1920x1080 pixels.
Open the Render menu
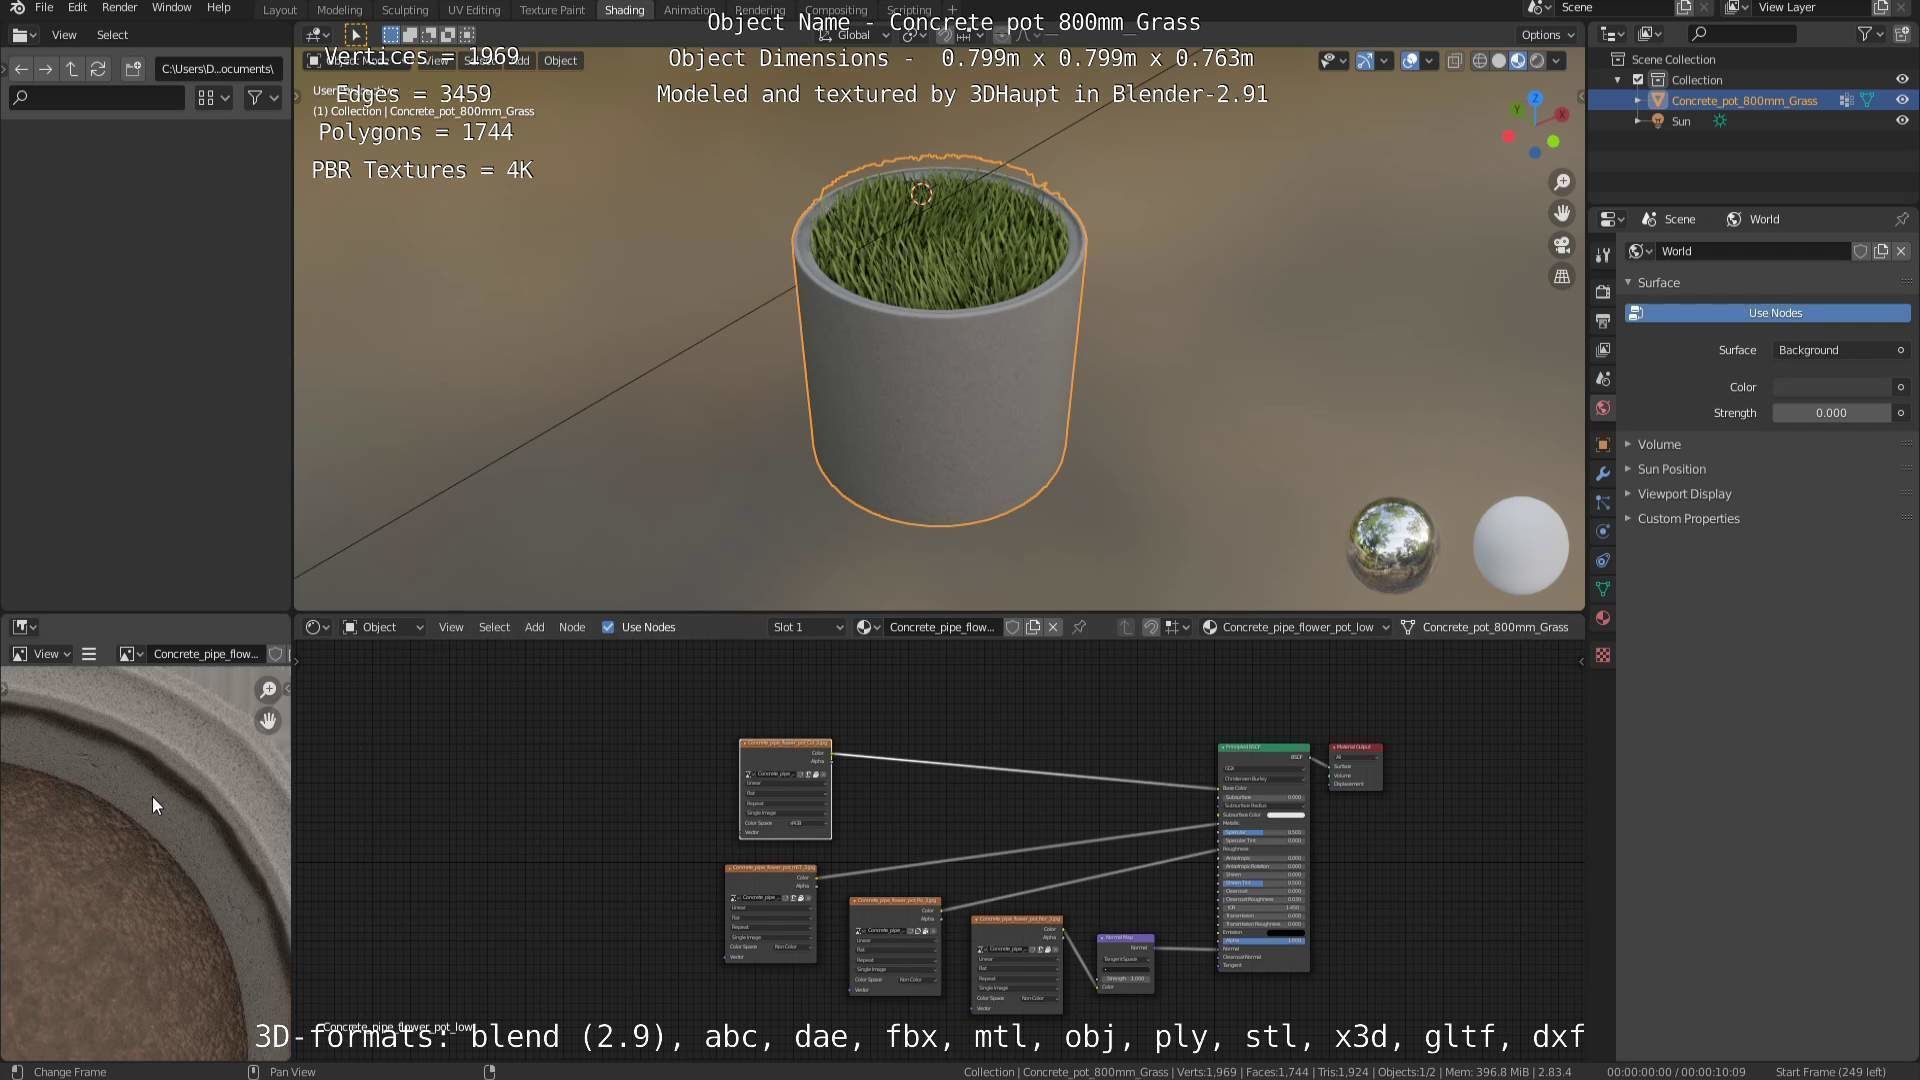coord(119,8)
